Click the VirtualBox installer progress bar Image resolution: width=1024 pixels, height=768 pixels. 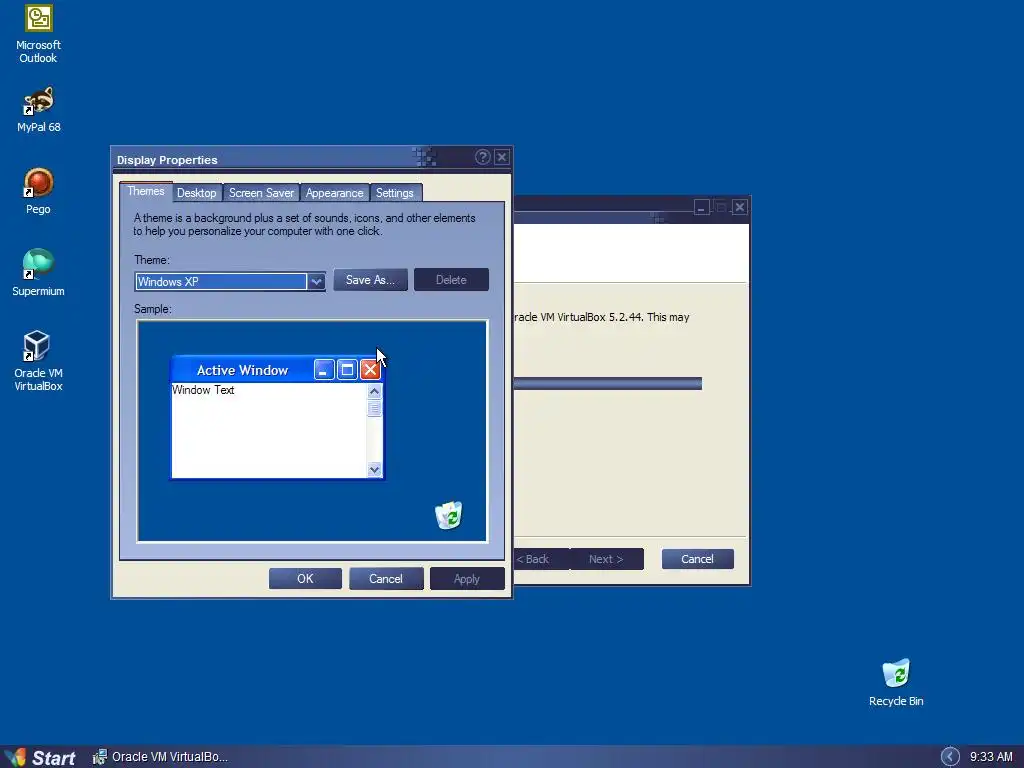(607, 383)
